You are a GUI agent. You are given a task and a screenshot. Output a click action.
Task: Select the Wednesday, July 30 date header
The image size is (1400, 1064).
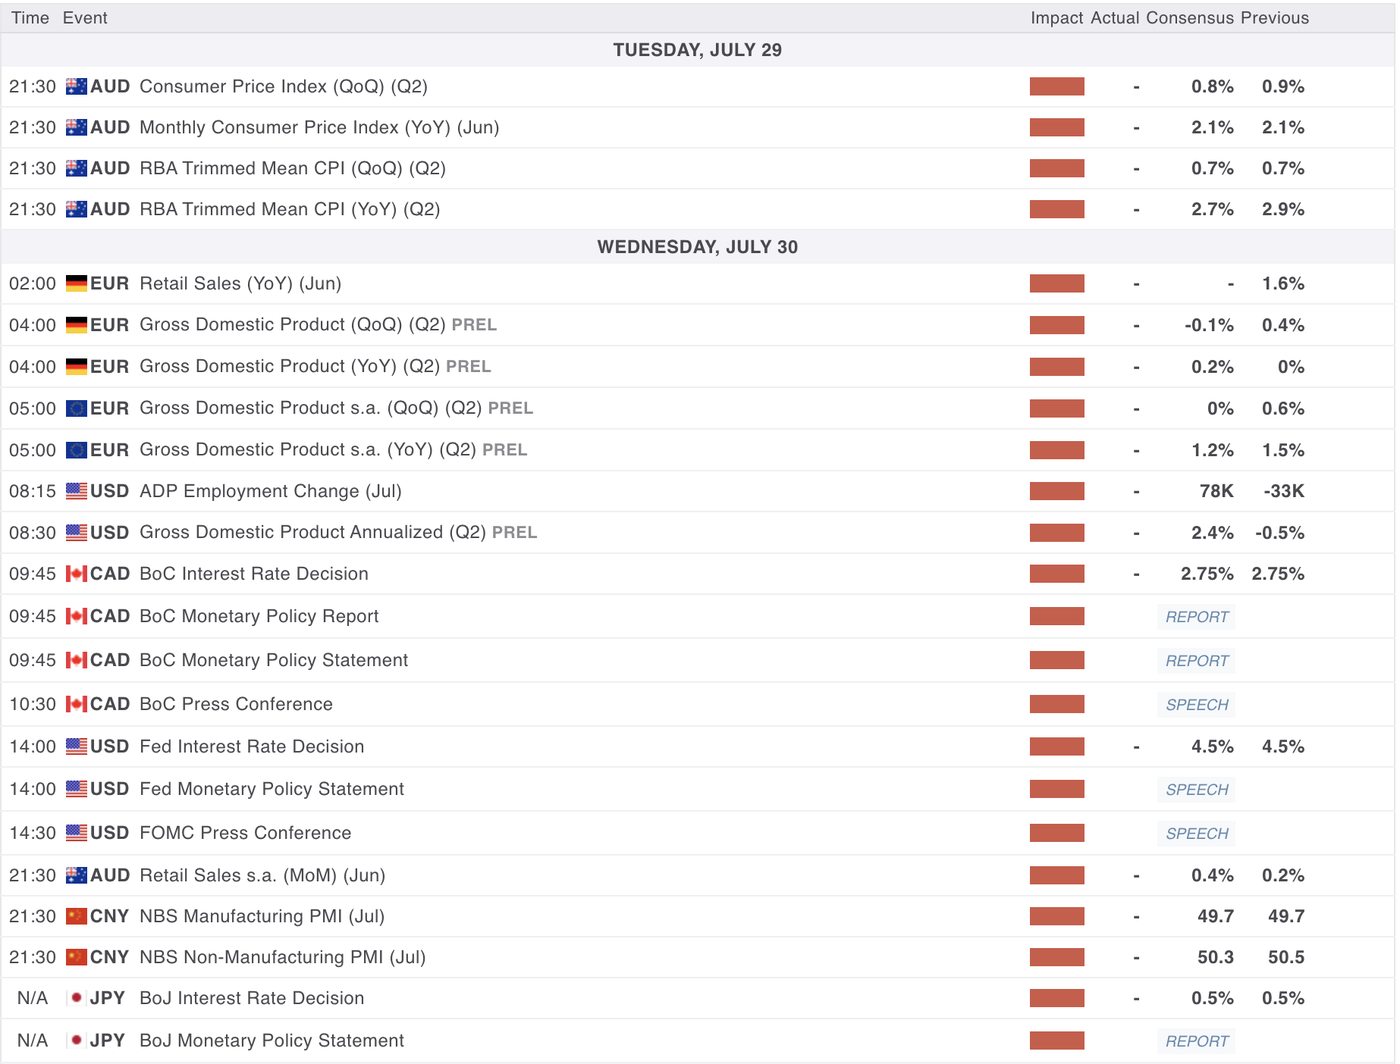click(x=697, y=247)
